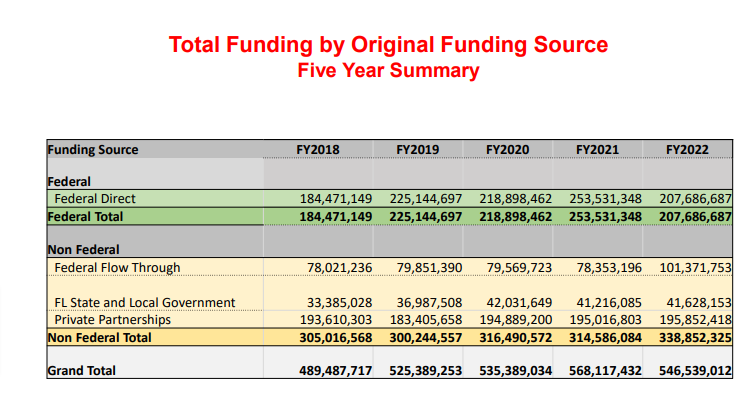Select Non Federal Total value 300,244,557
Image resolution: width=749 pixels, height=394 pixels.
(426, 338)
